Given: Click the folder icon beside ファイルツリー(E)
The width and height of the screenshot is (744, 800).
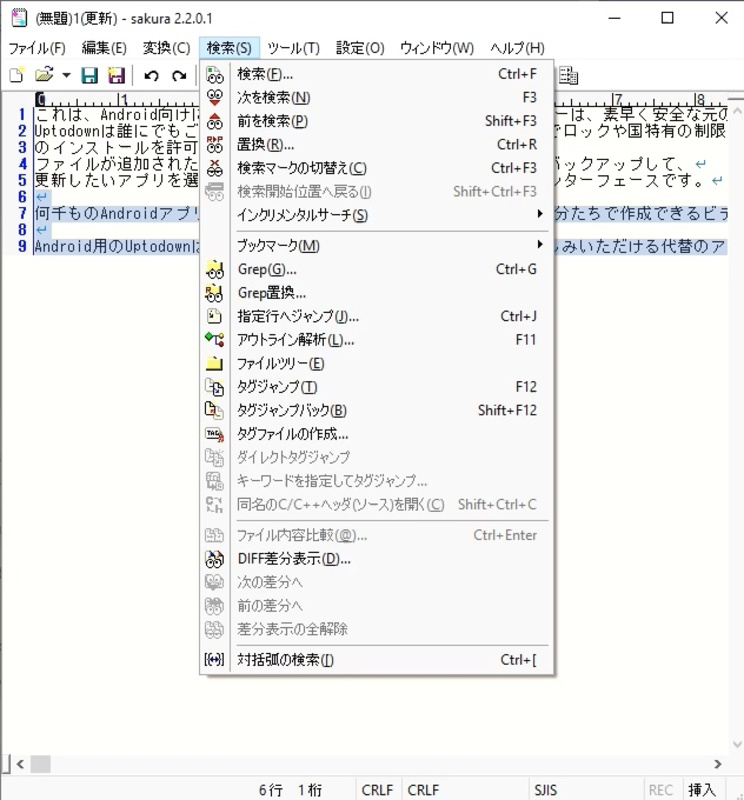Looking at the screenshot, I should 215,363.
